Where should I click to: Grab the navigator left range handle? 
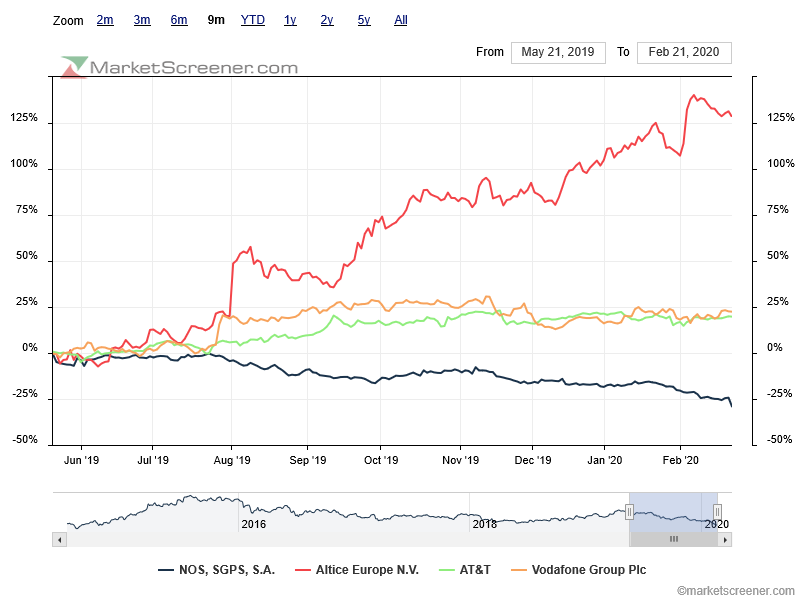coord(629,512)
